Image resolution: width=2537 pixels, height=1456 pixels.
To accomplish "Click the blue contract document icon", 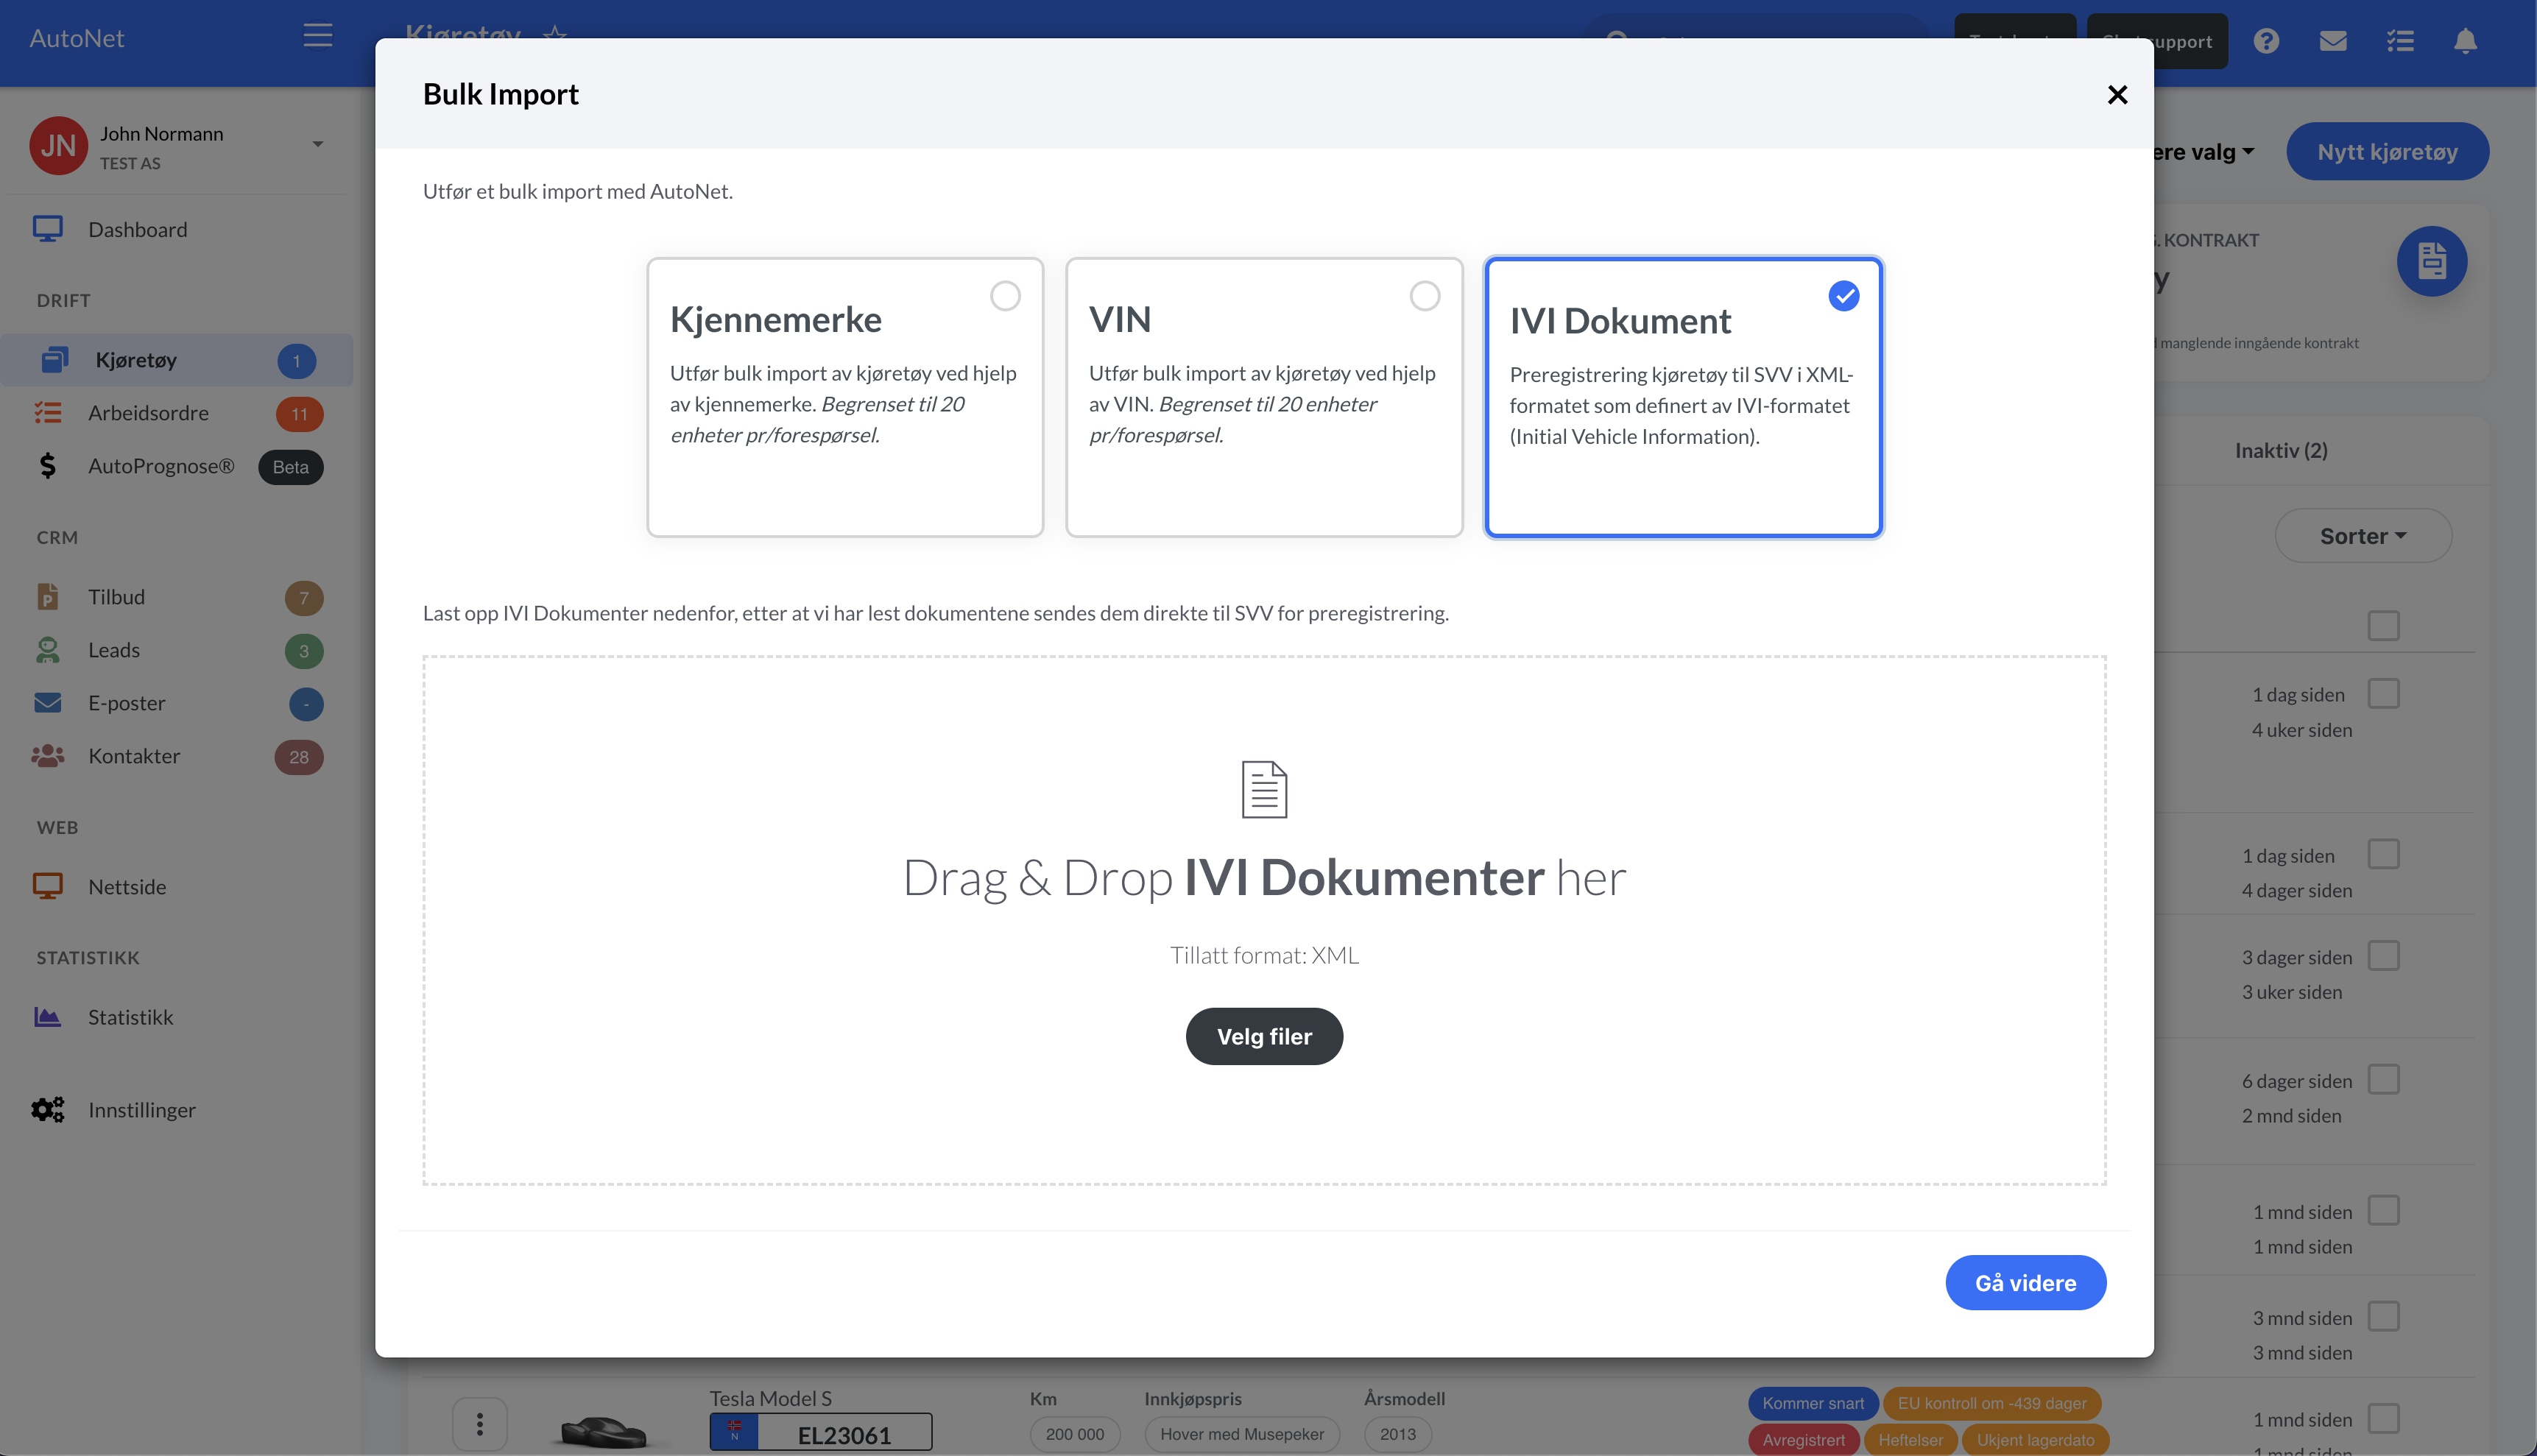I will (2431, 262).
